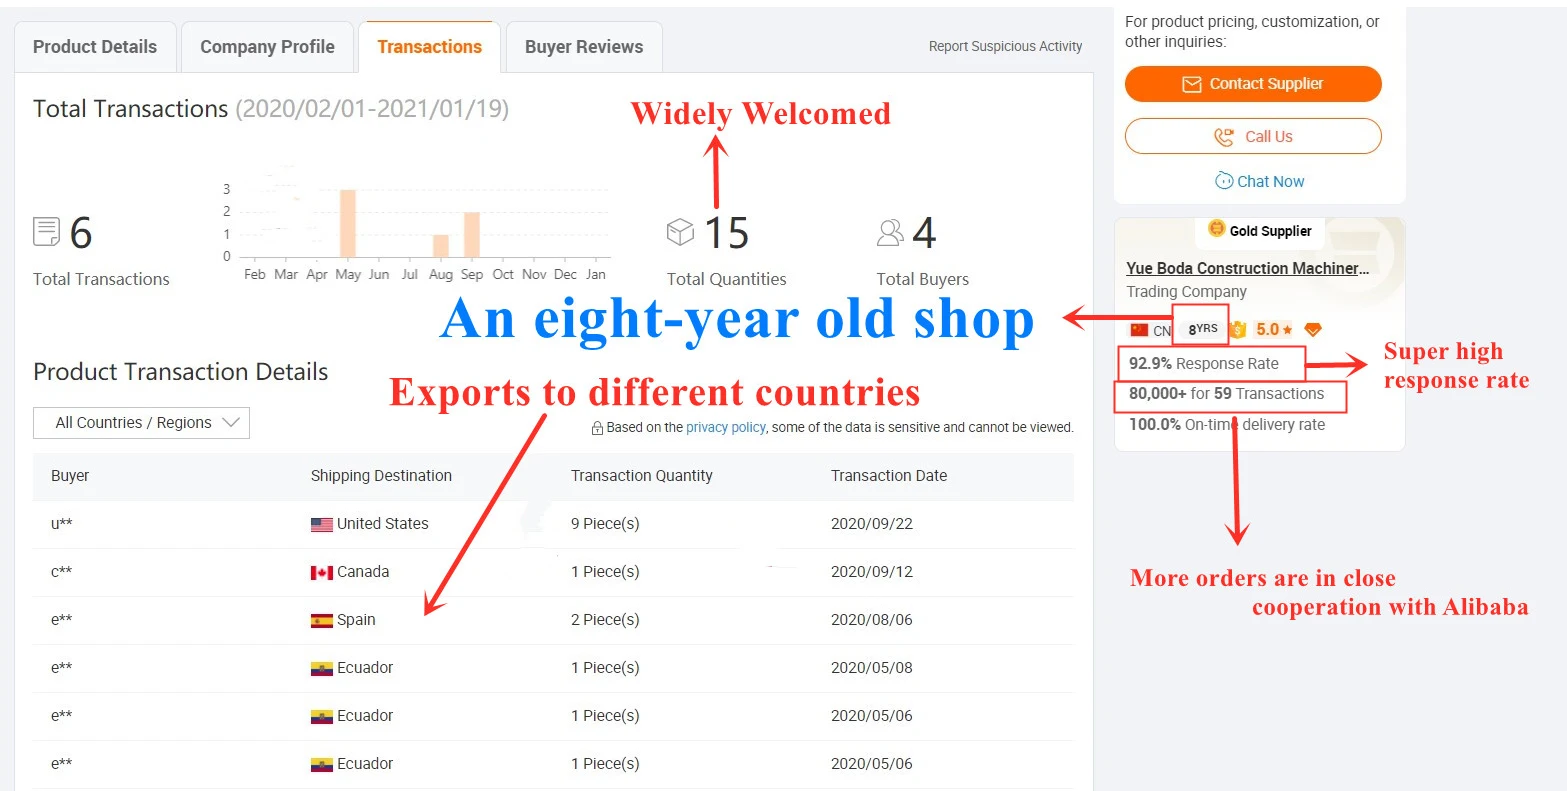Image resolution: width=1567 pixels, height=791 pixels.
Task: Click the 'Trading Company' label
Action: 1186,292
